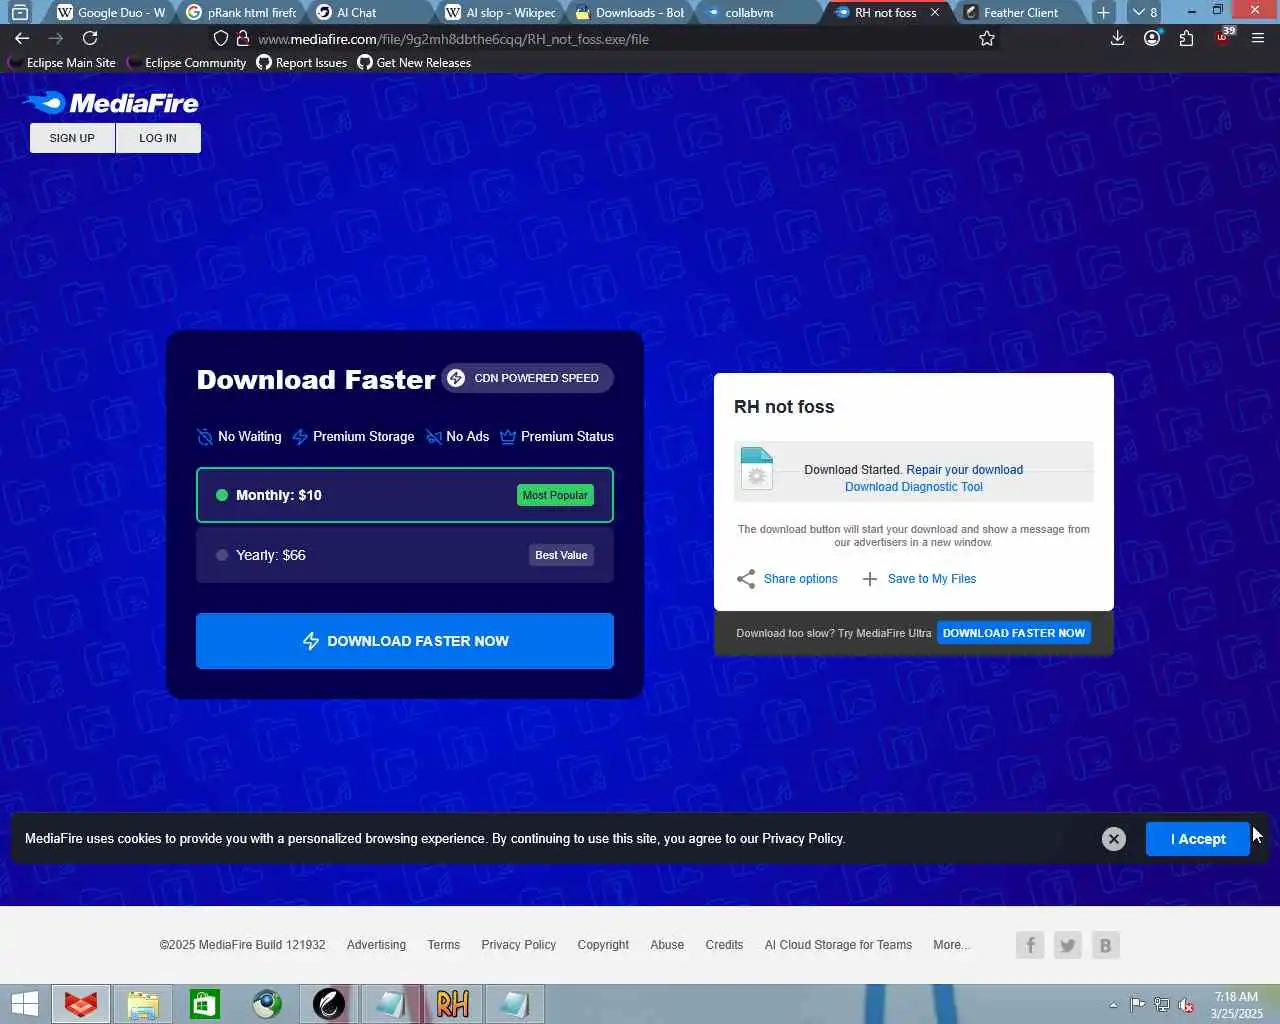Switch to the Google Duo Wikipedia tab
The height and width of the screenshot is (1024, 1280).
110,12
